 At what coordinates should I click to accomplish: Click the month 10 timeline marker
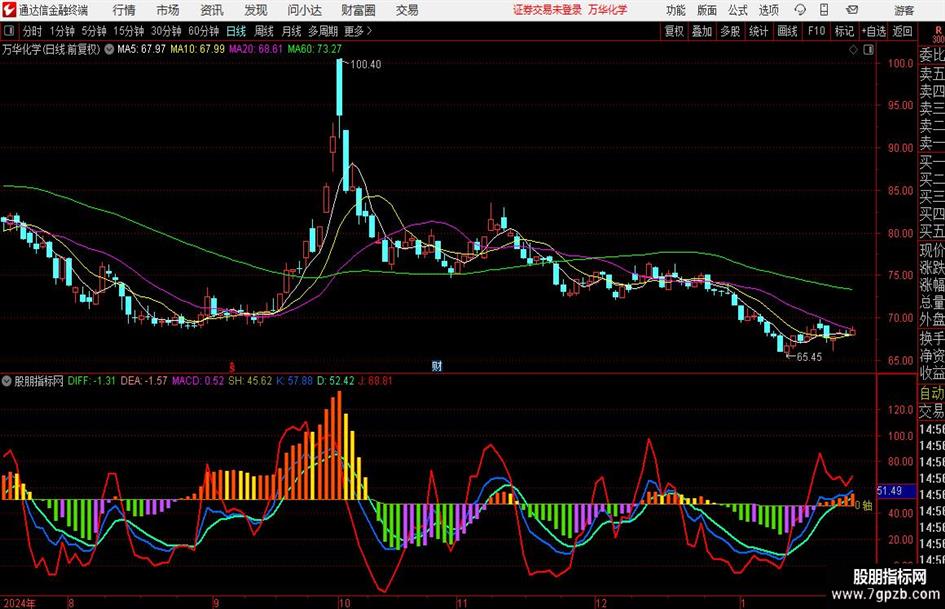coord(344,603)
